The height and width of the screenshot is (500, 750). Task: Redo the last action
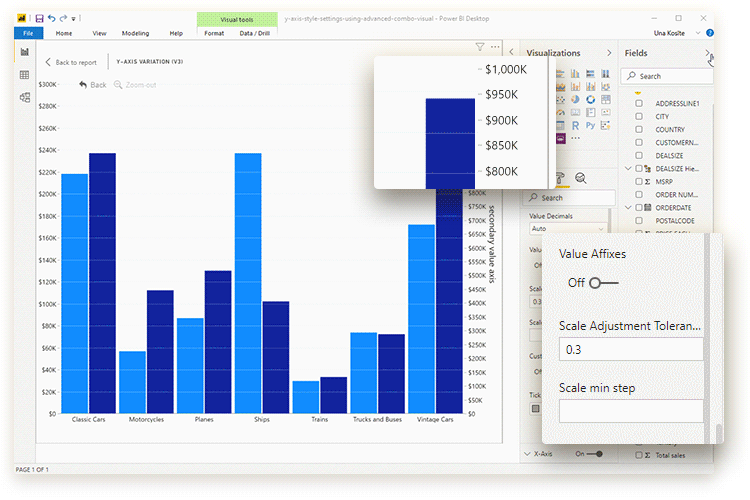[x=63, y=19]
